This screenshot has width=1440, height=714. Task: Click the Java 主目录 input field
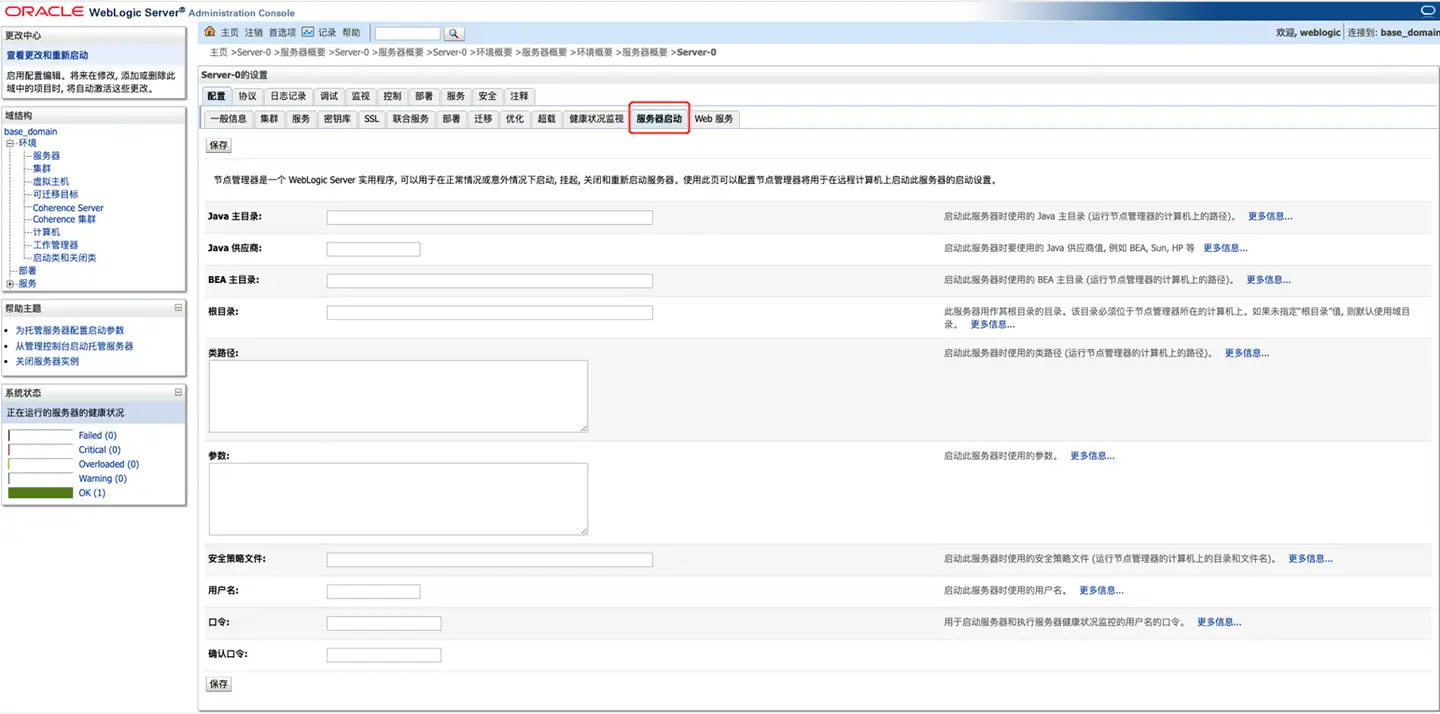pyautogui.click(x=489, y=217)
